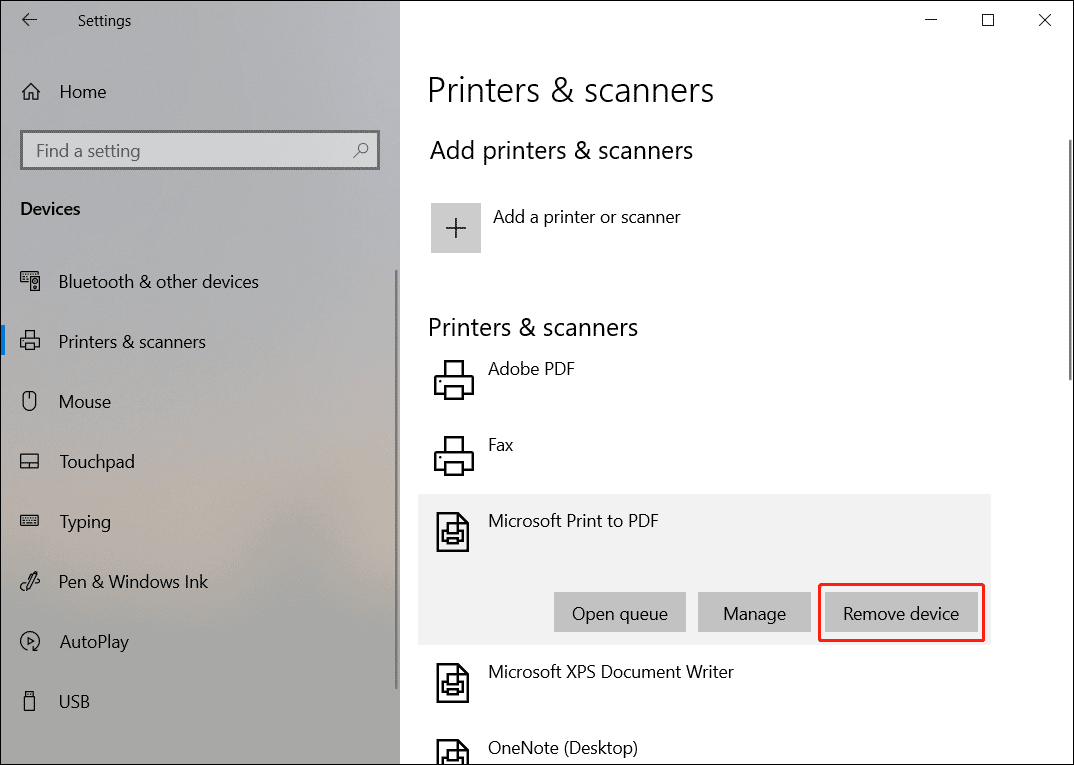1074x765 pixels.
Task: Click the Microsoft XPS Document Writer icon
Action: pyautogui.click(x=453, y=683)
